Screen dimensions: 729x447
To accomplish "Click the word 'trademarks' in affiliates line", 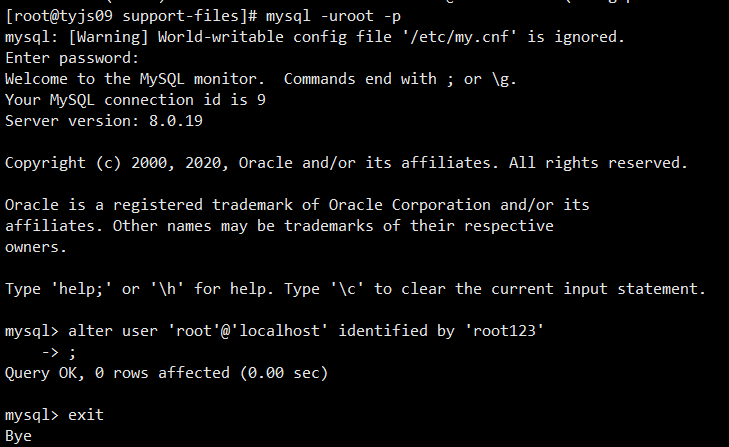I will 328,226.
